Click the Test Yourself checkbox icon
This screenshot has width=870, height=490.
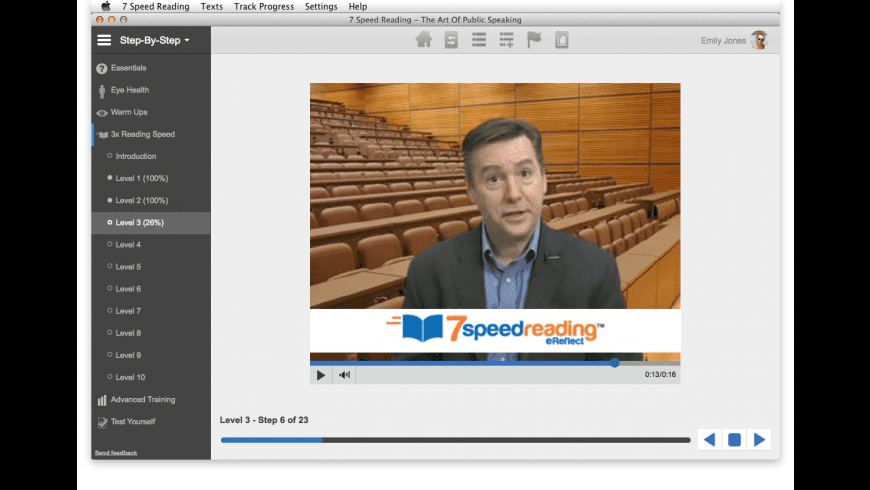(x=102, y=422)
